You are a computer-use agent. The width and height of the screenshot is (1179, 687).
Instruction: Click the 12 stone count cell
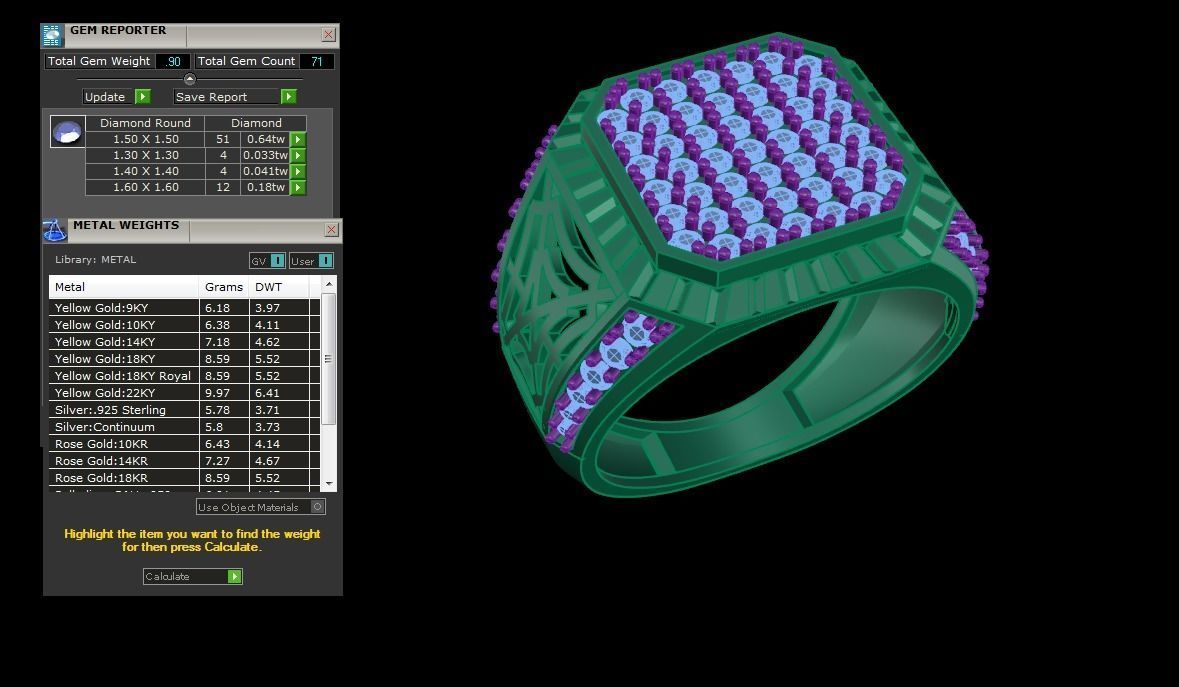pyautogui.click(x=223, y=187)
